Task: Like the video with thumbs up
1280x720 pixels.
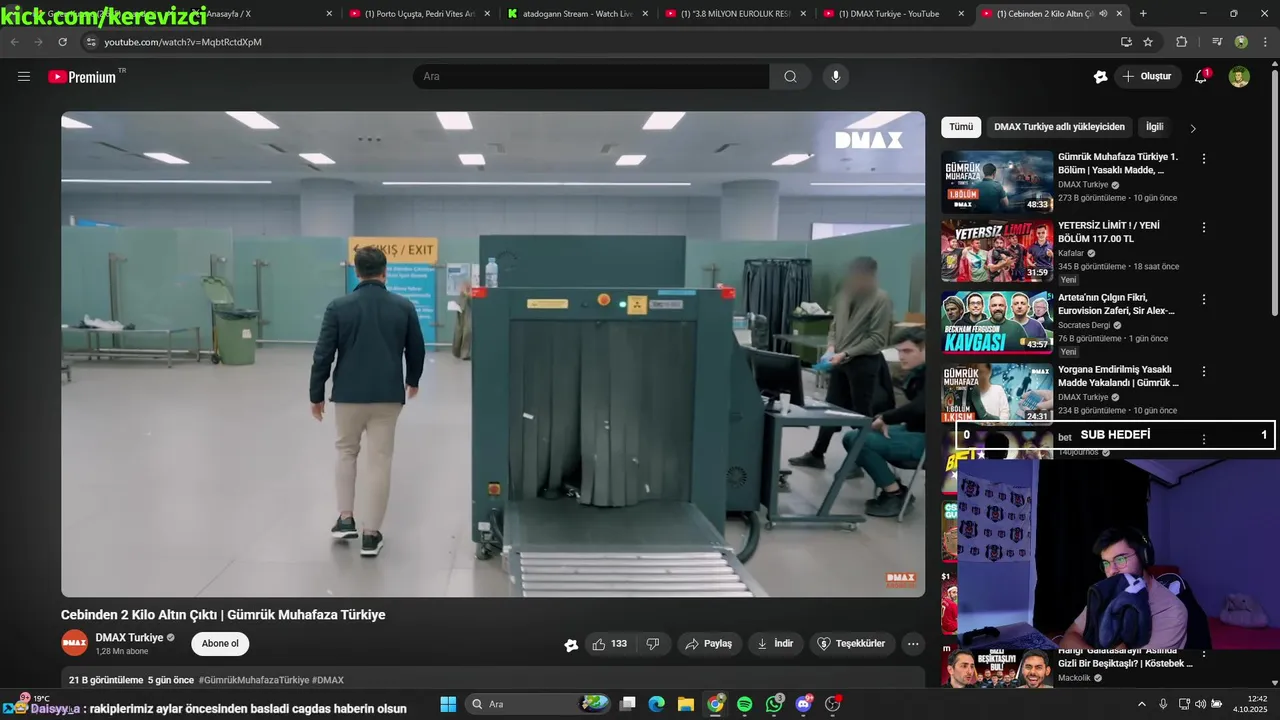Action: click(610, 644)
